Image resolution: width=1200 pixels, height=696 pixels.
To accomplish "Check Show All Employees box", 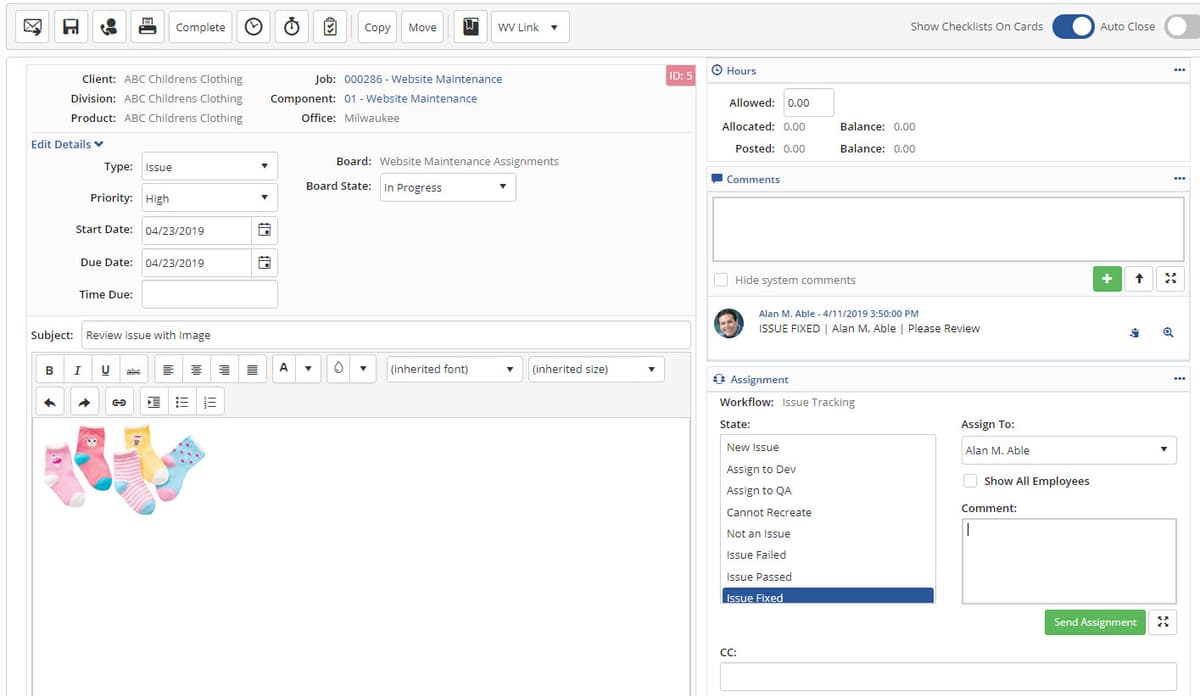I will click(970, 481).
